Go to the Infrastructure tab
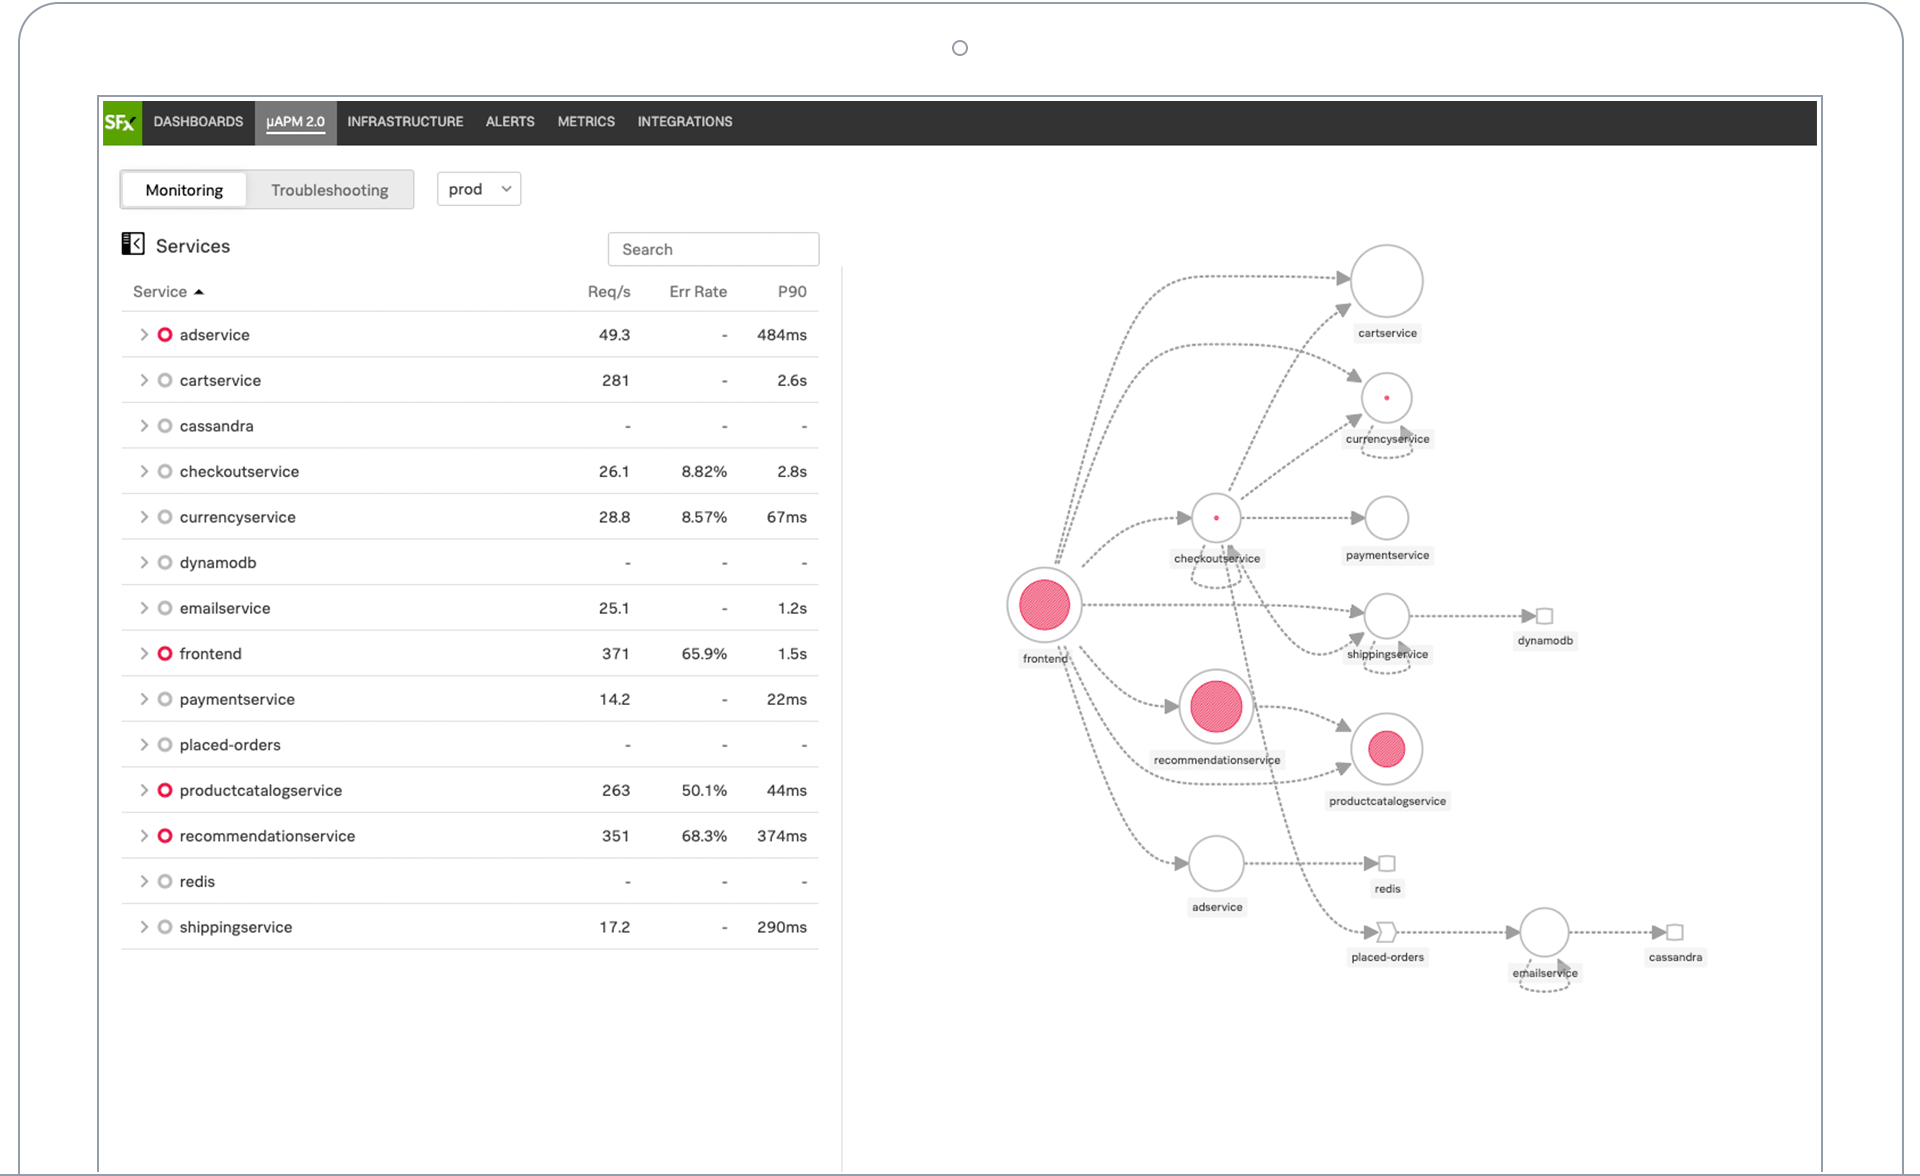This screenshot has width=1920, height=1176. (405, 122)
